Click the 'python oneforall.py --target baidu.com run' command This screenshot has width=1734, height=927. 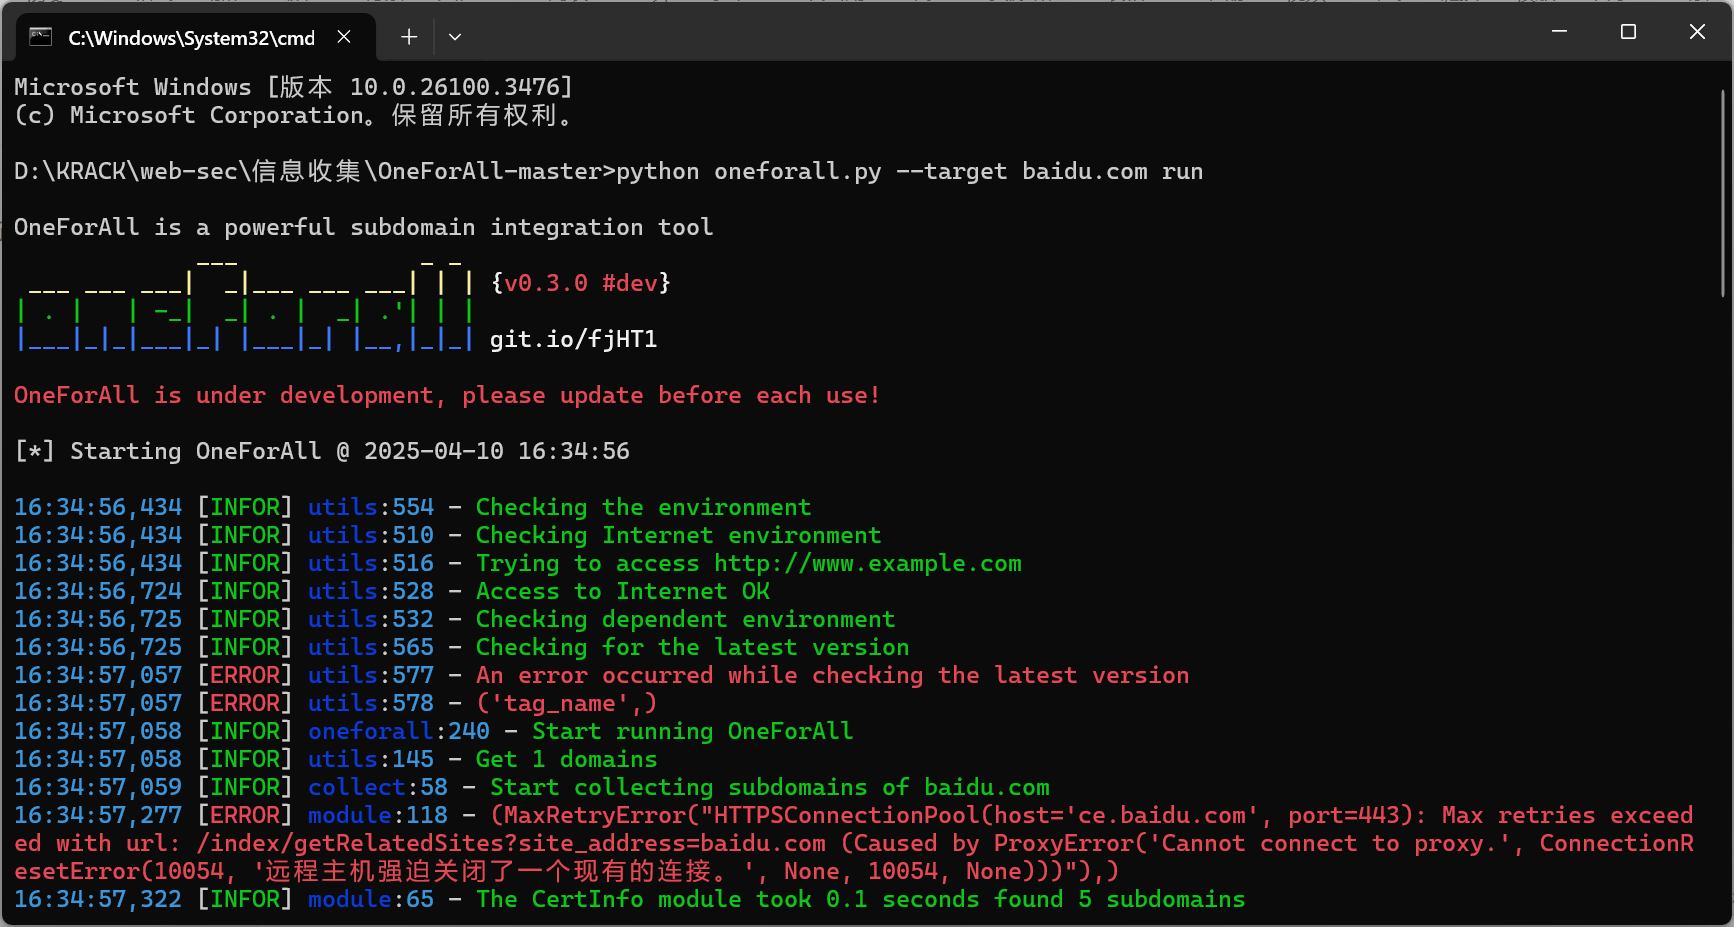pos(909,171)
